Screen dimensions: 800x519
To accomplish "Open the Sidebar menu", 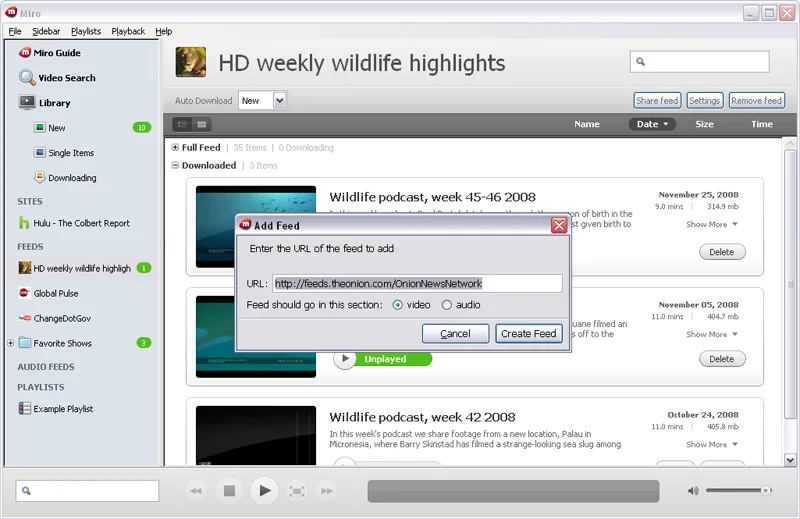I will tap(46, 31).
